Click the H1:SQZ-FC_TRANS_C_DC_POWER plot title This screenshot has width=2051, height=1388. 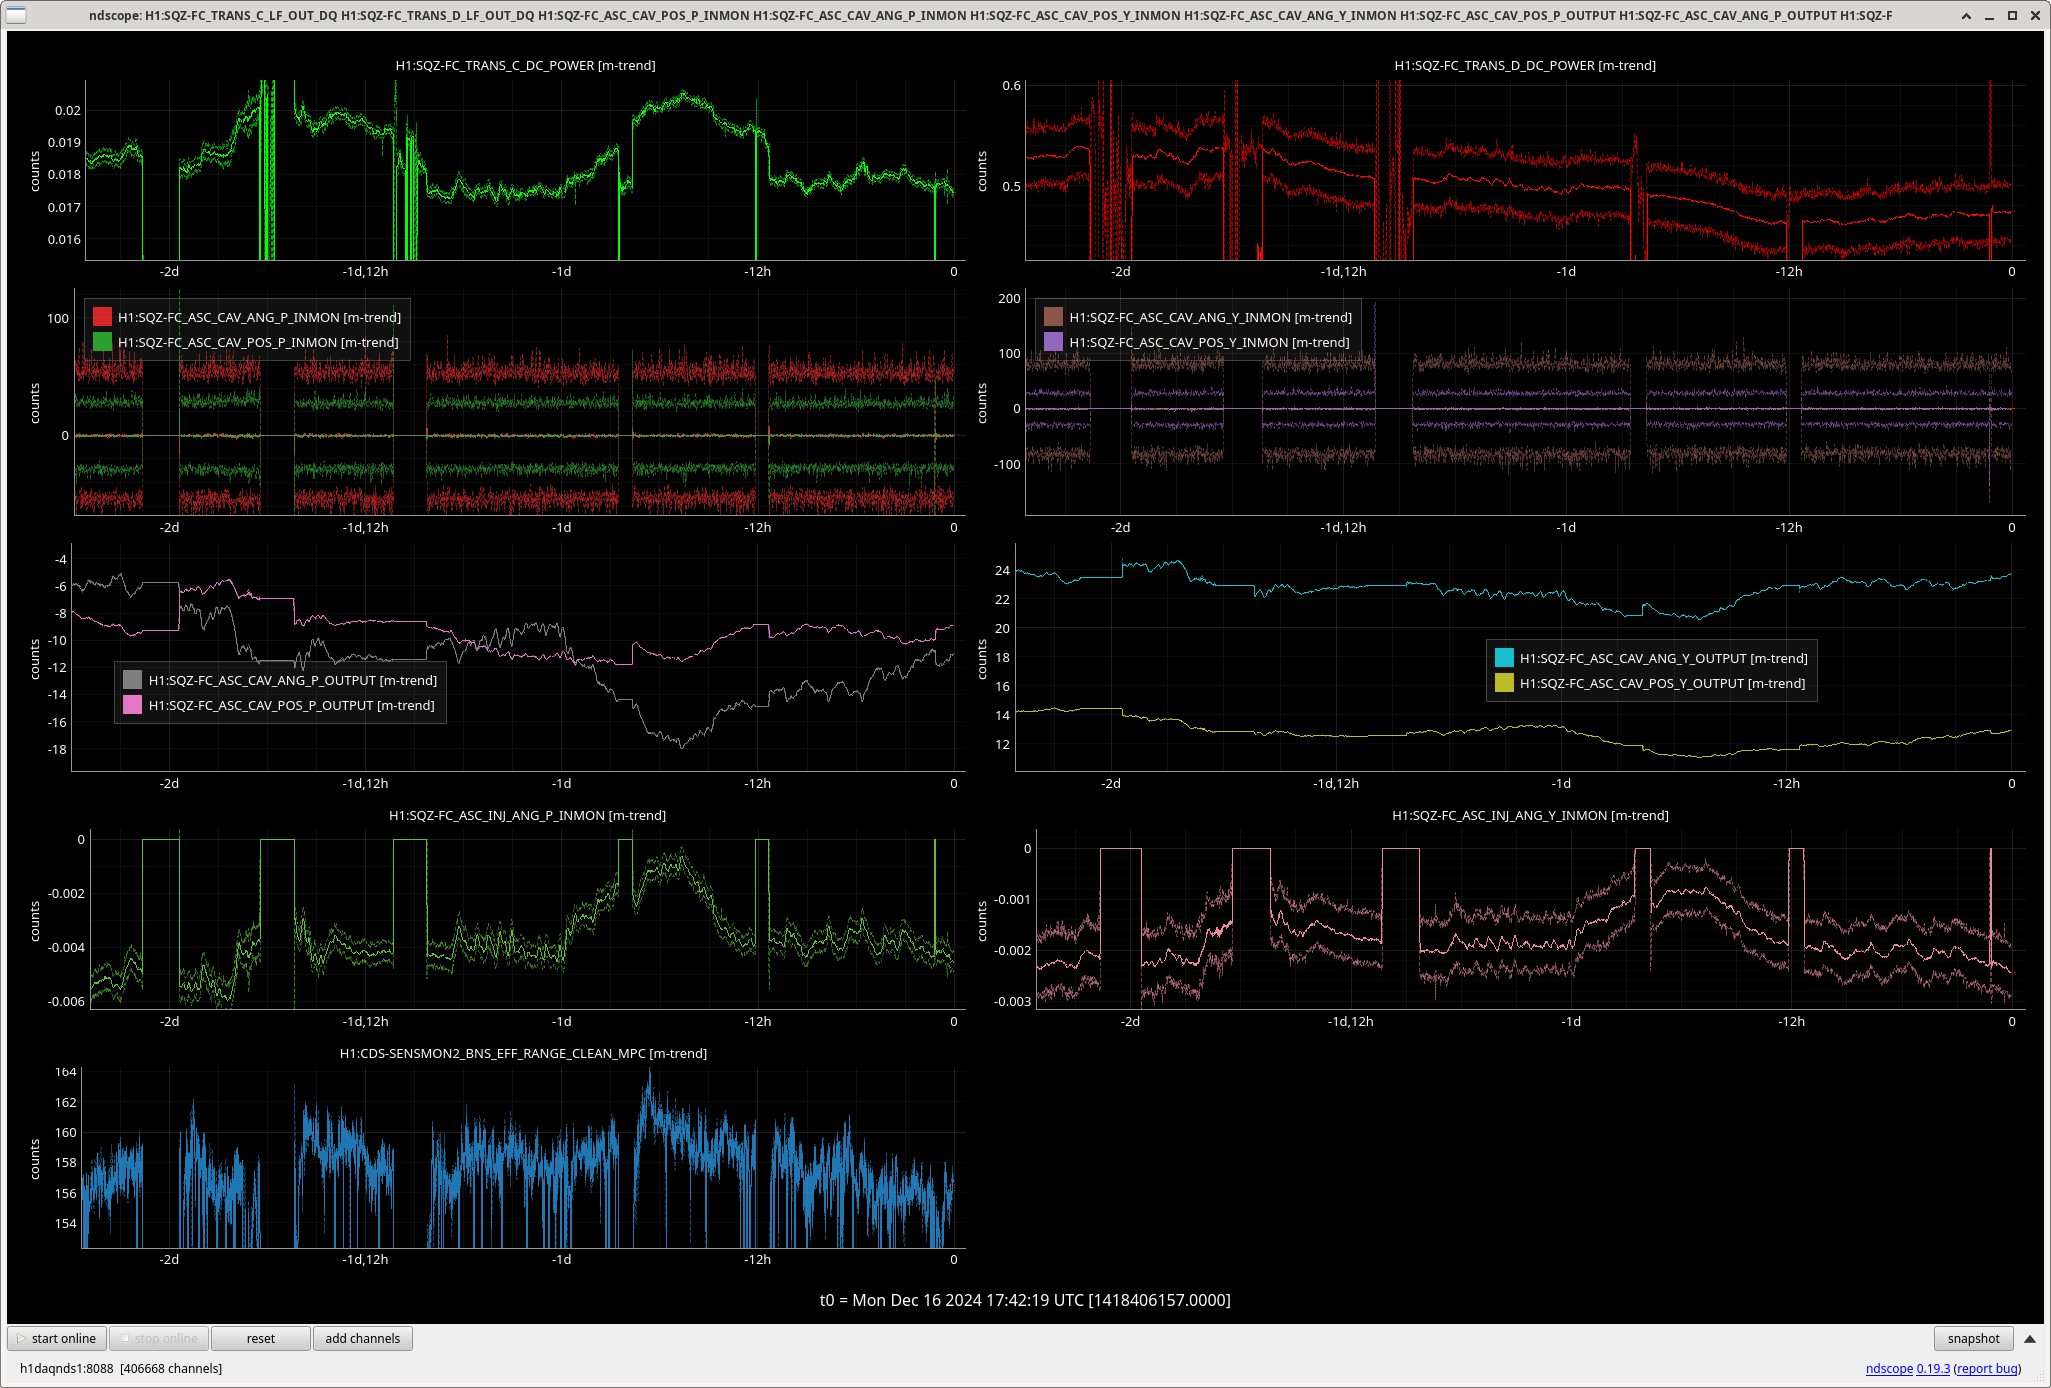[526, 65]
